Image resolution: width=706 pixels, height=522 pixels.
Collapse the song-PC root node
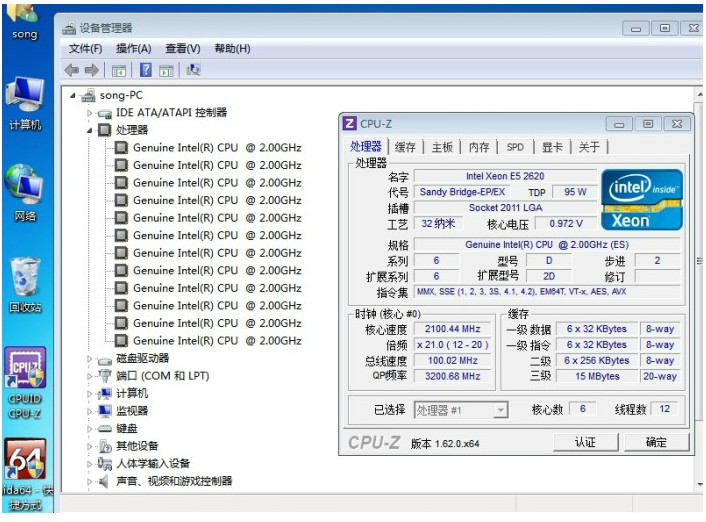point(73,95)
